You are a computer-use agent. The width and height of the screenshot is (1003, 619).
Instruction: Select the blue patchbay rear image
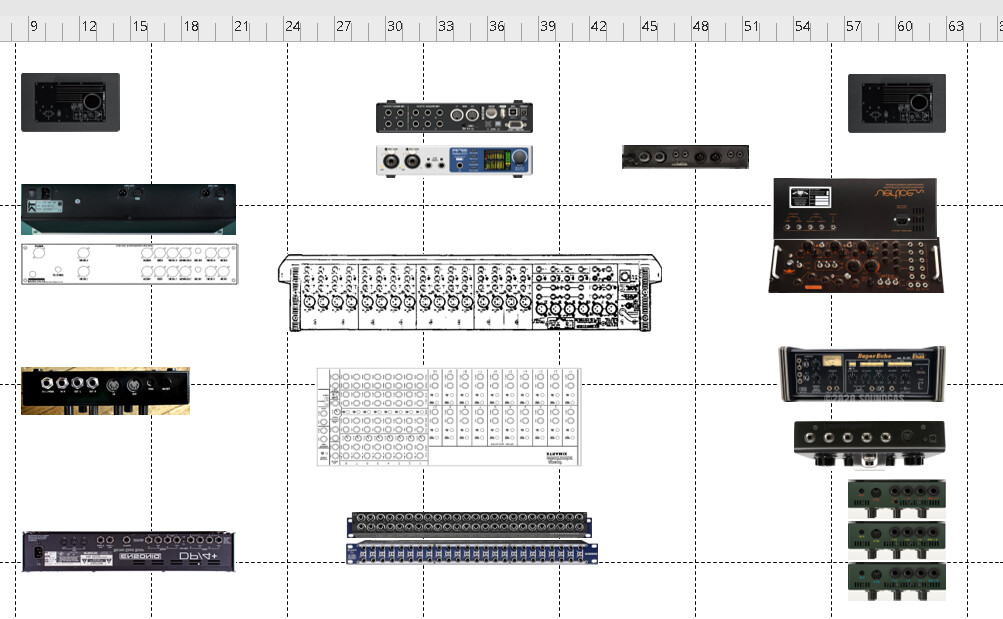pyautogui.click(x=472, y=552)
